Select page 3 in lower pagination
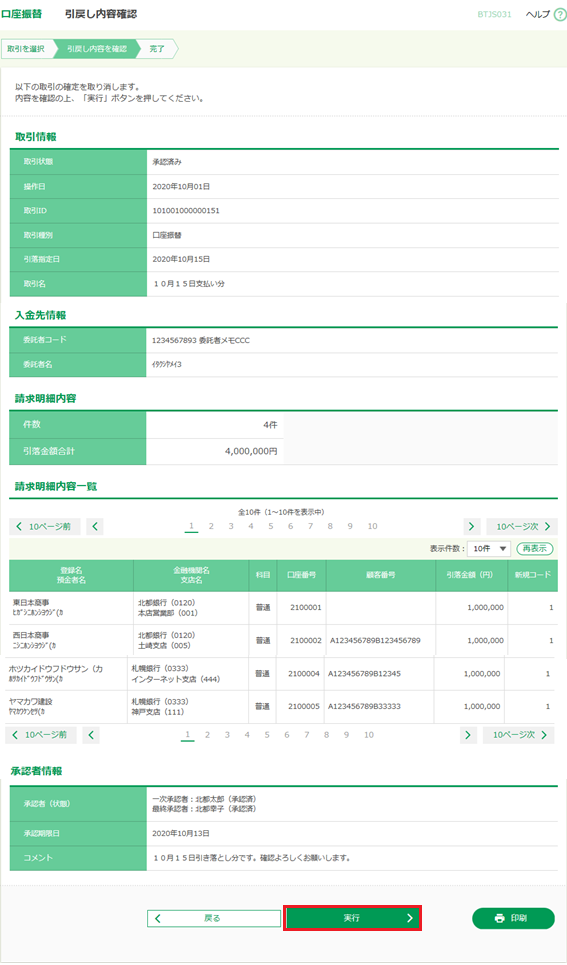Screen dimensions: 567x965 click(x=227, y=735)
